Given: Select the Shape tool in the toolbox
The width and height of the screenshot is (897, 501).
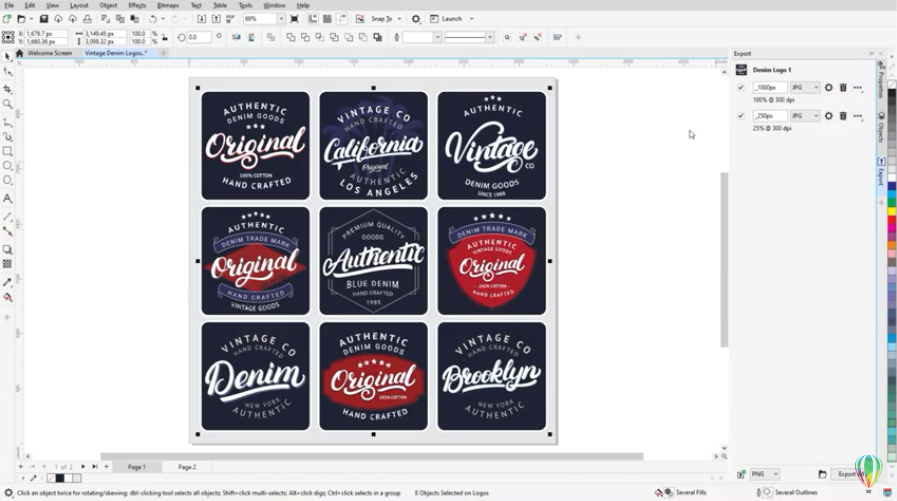Looking at the screenshot, I should click(7, 72).
